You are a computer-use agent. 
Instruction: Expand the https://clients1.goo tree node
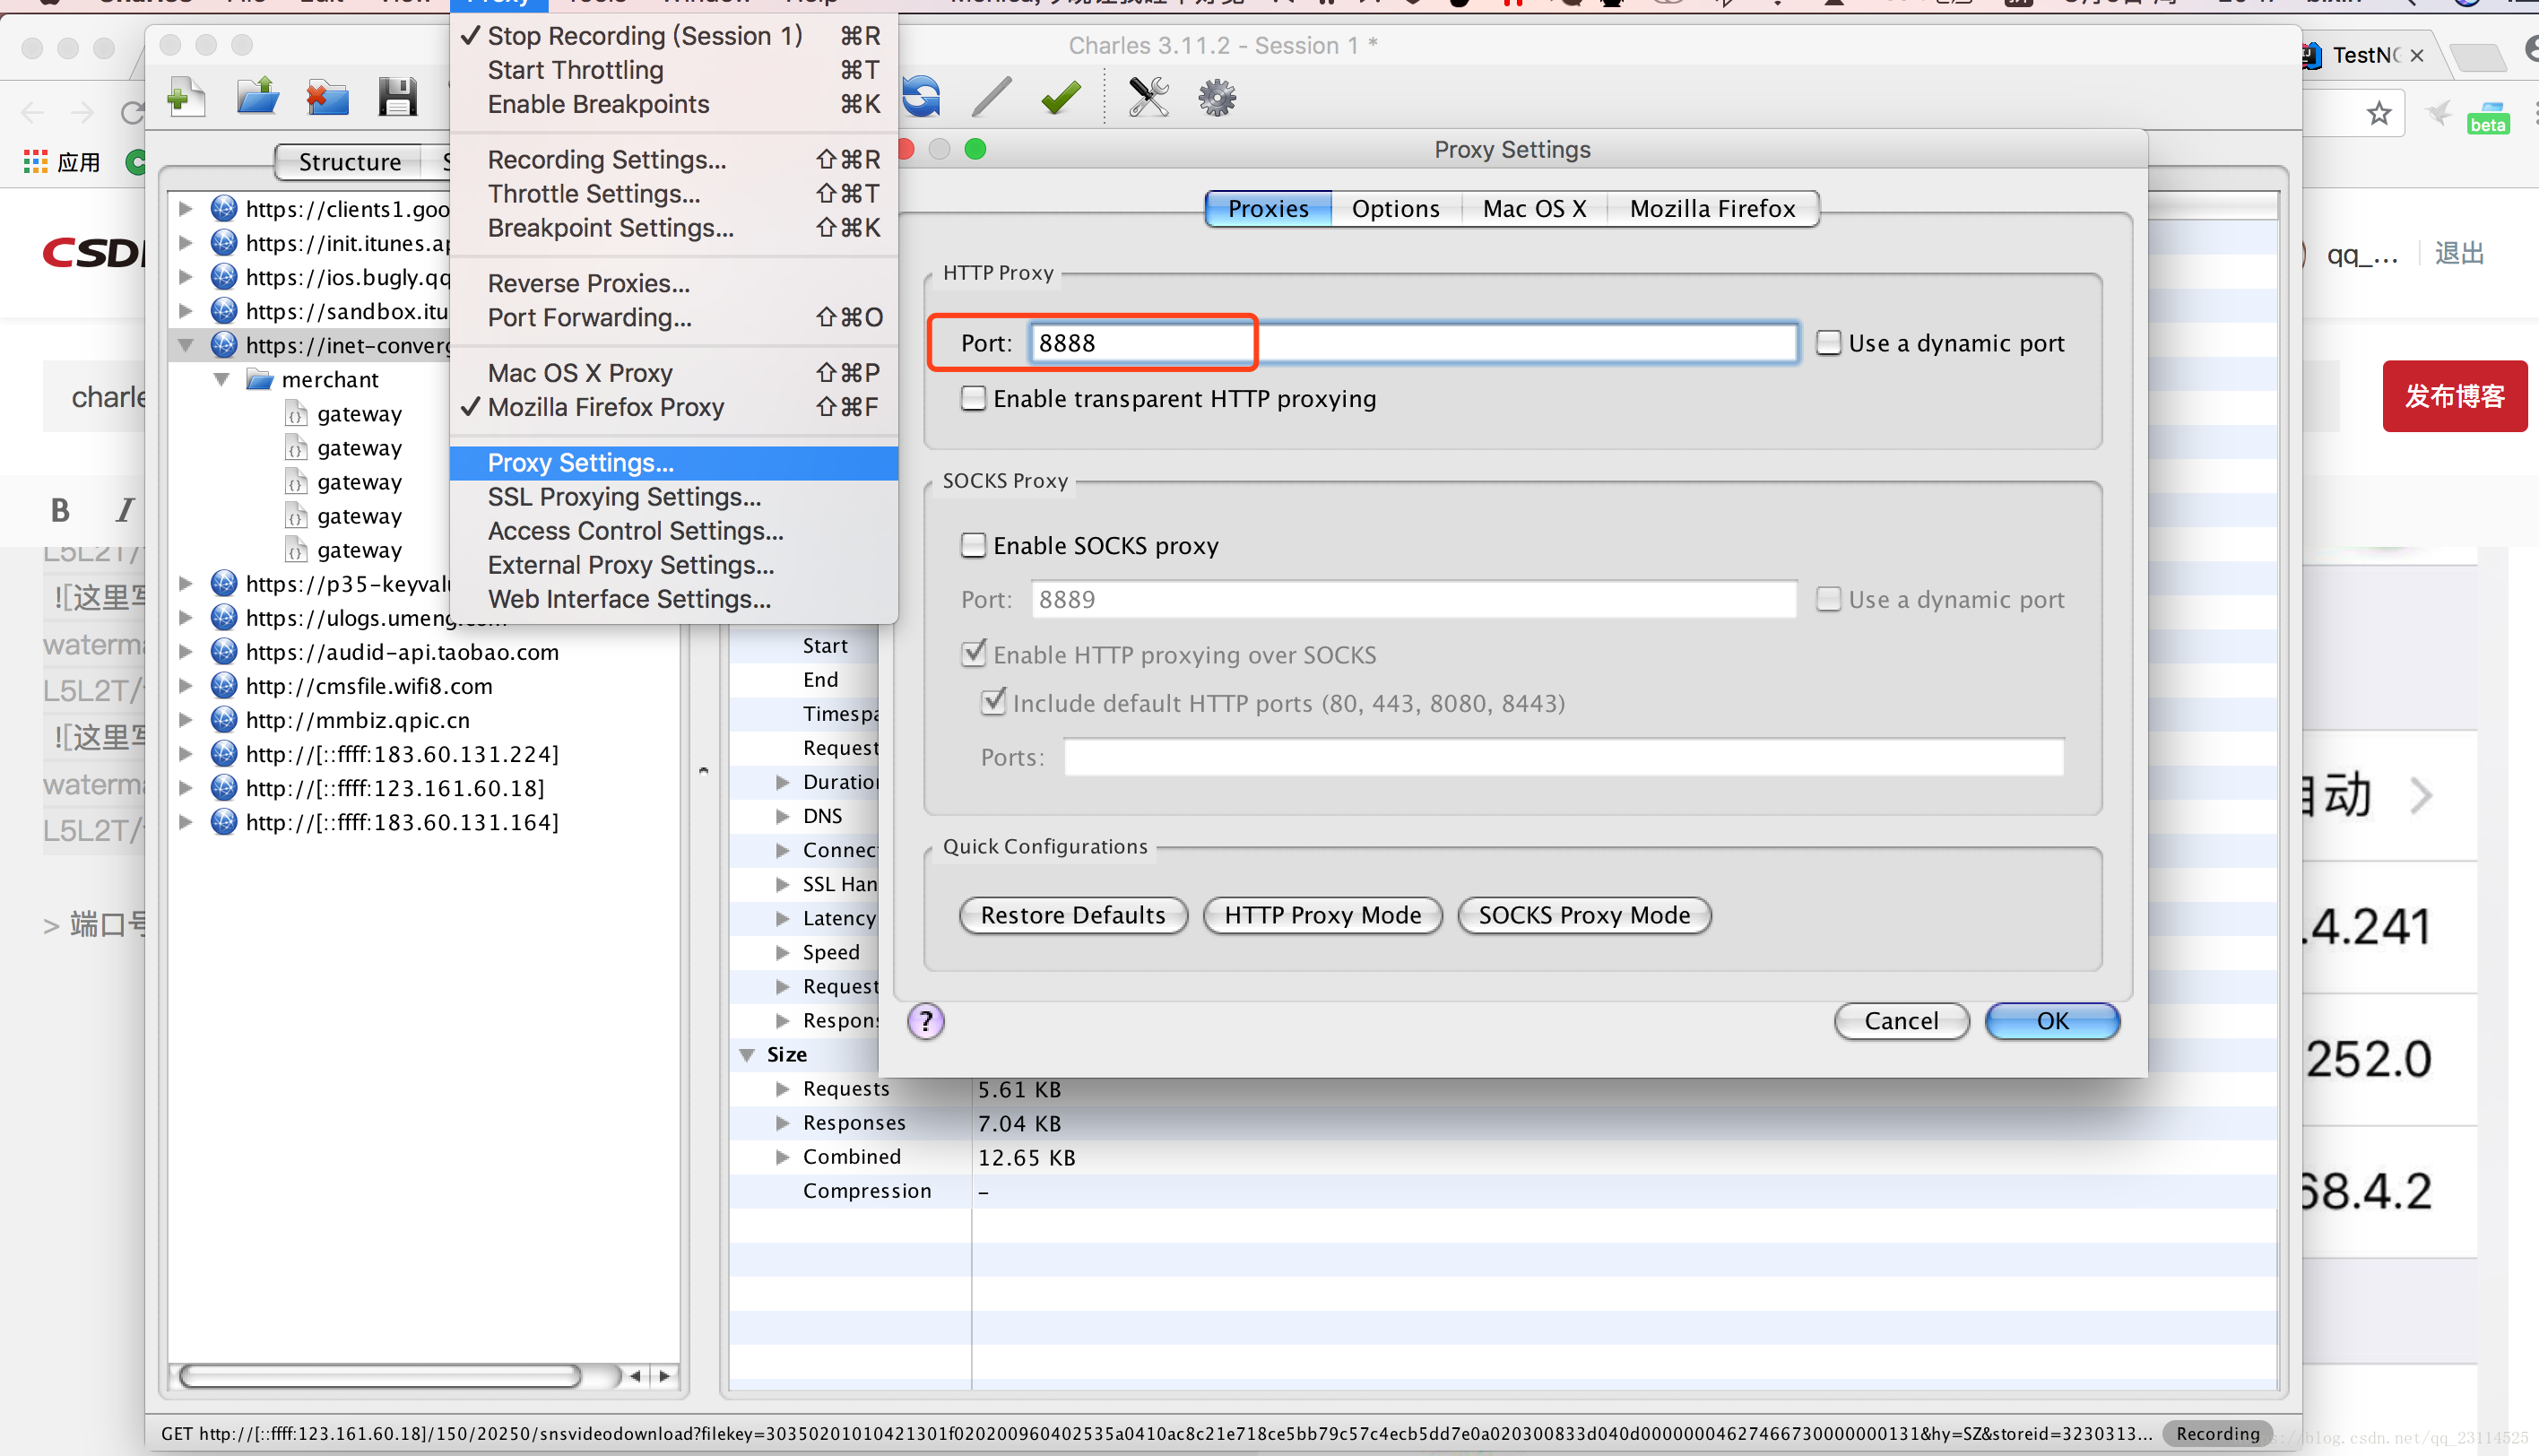[x=186, y=209]
